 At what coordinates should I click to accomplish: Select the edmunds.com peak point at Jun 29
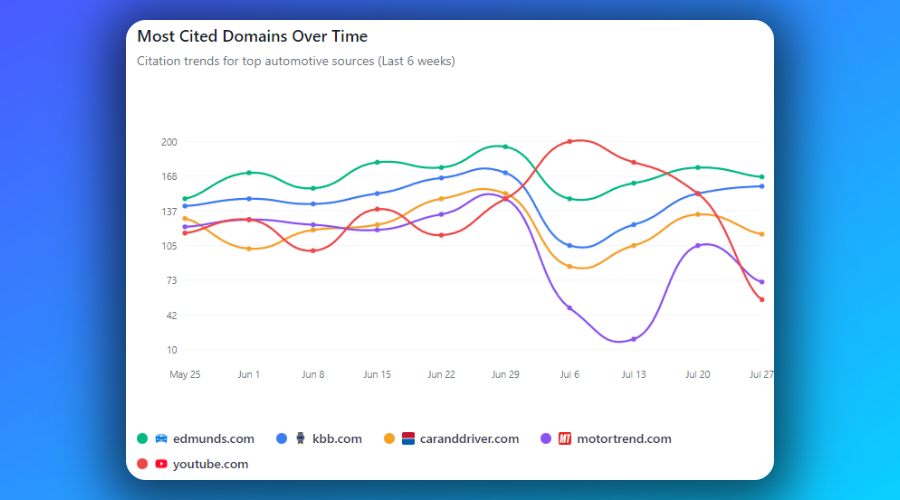505,147
